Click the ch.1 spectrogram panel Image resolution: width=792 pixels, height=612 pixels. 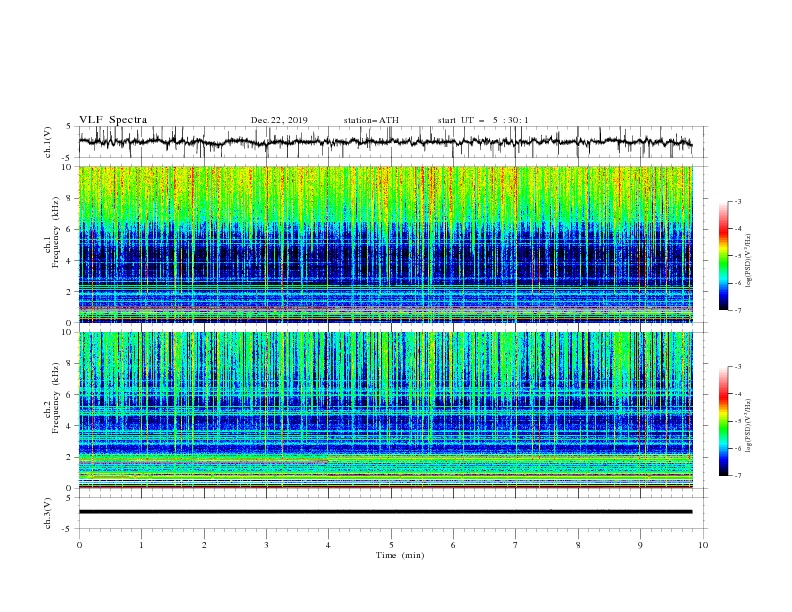pos(385,244)
